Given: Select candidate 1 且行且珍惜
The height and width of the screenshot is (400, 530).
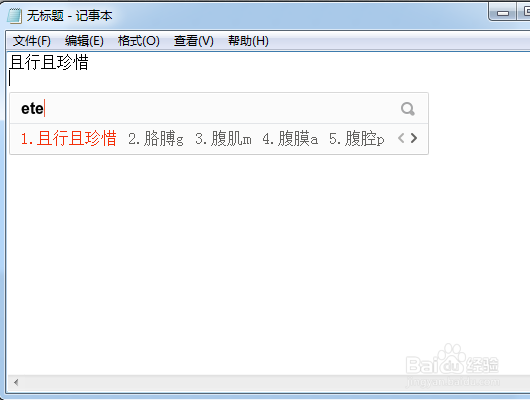Looking at the screenshot, I should [69, 138].
